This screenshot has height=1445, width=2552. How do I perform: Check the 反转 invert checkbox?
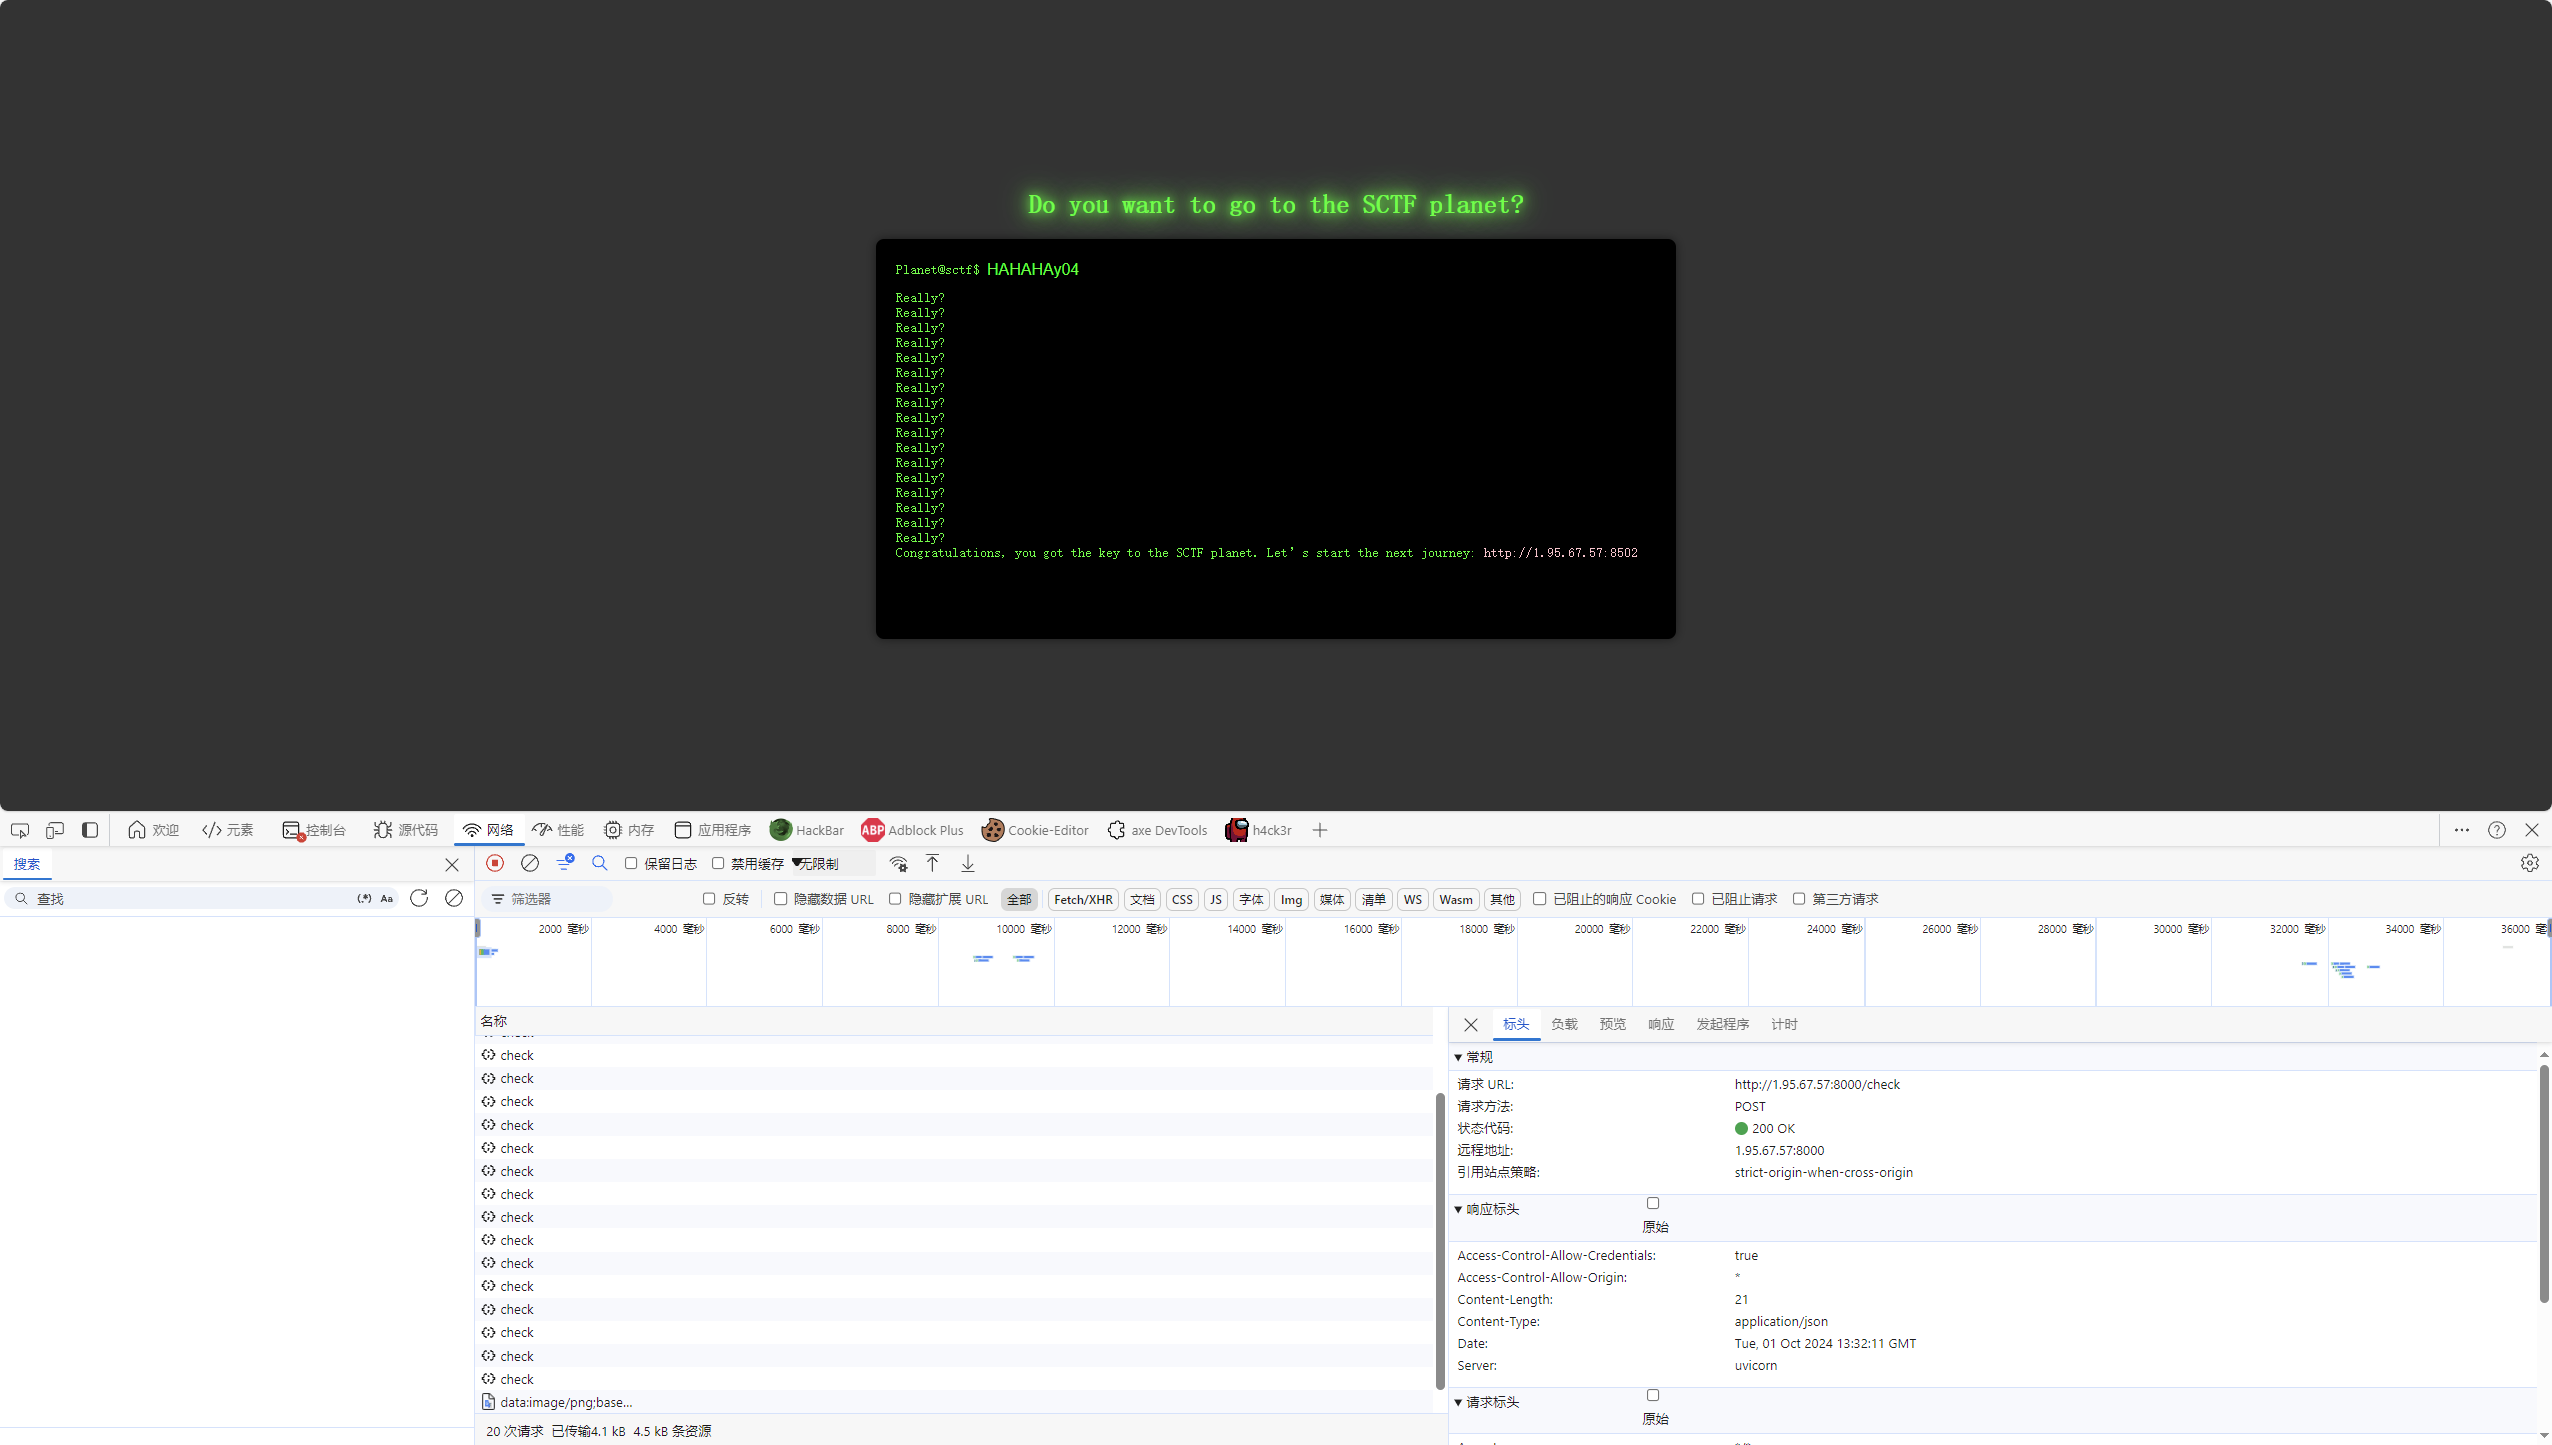(x=709, y=899)
